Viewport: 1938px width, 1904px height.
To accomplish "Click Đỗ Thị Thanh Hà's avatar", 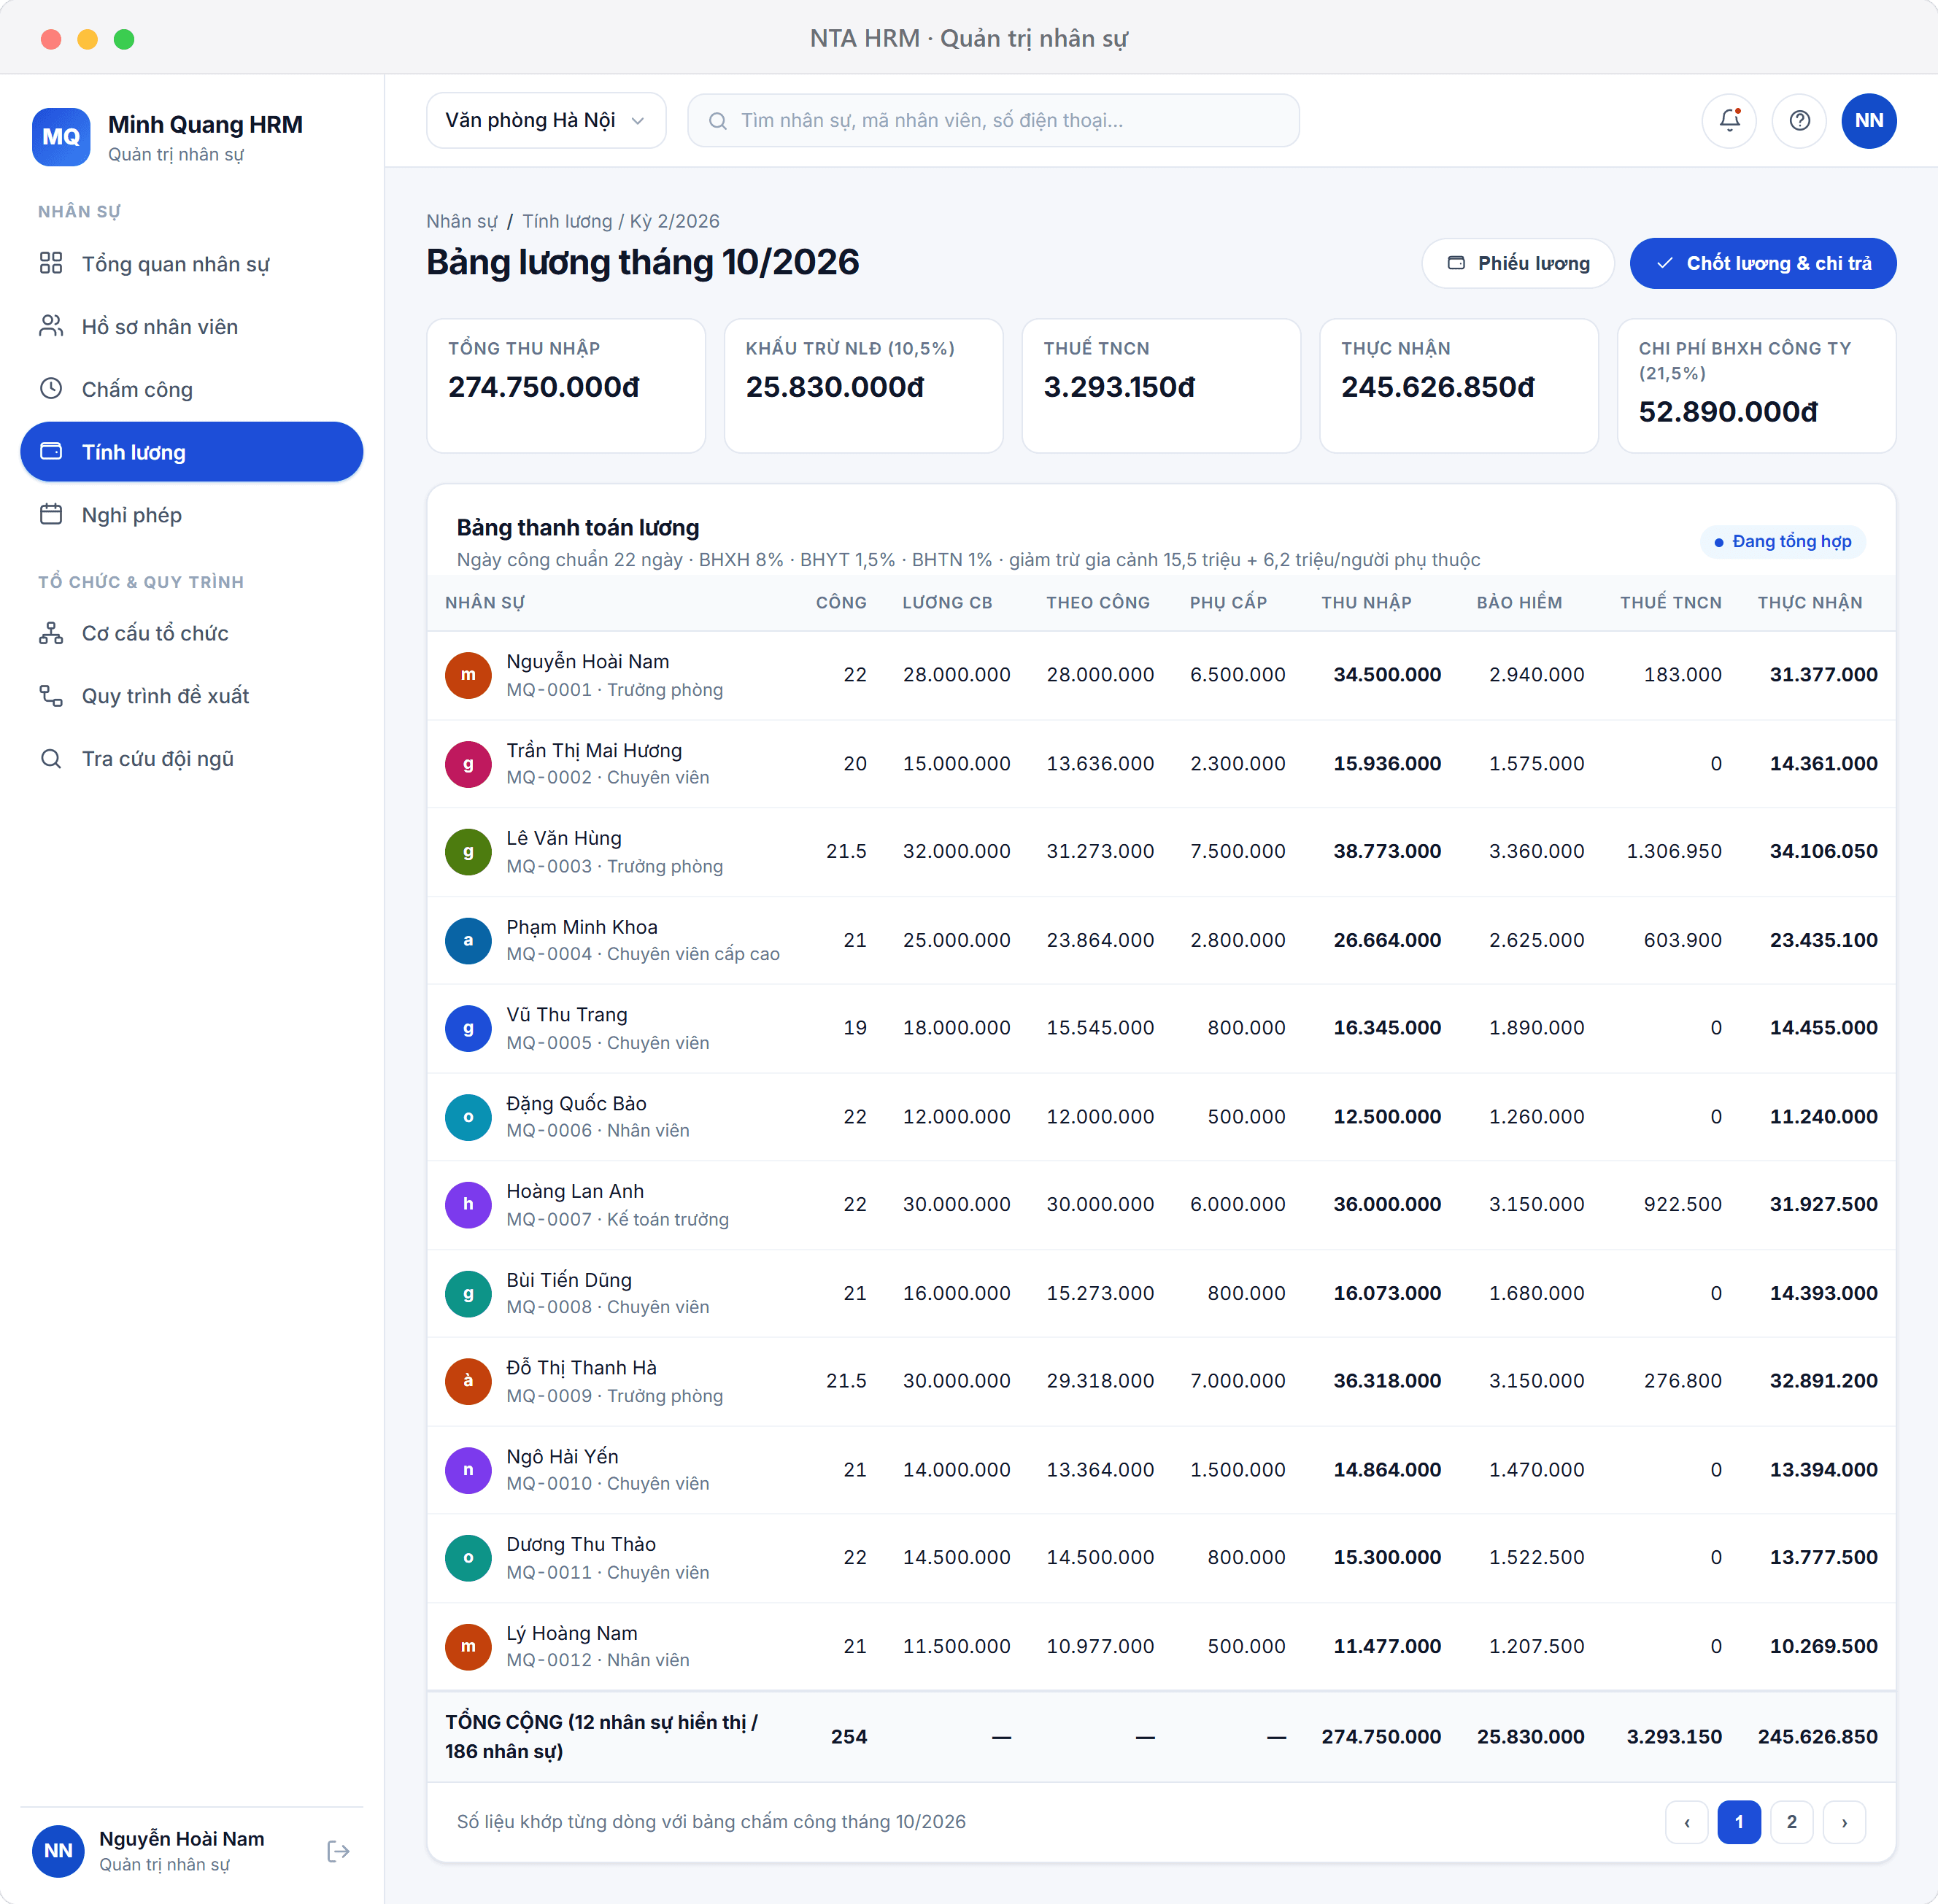I will 468,1381.
